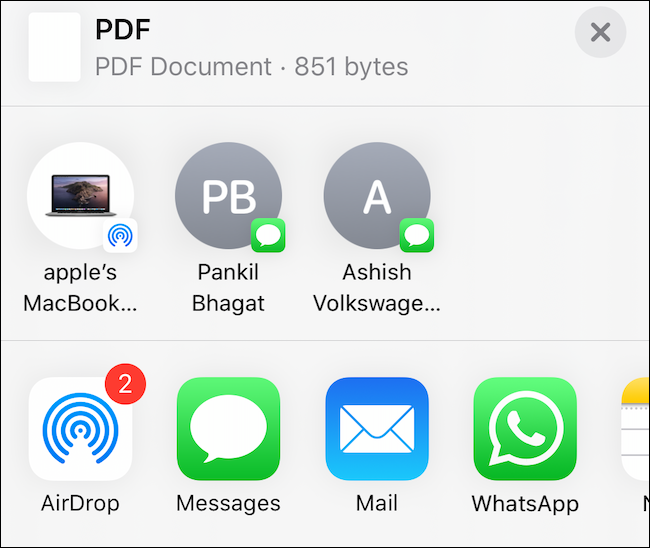
Task: Send the PDF with Mail icon
Action: pos(377,429)
